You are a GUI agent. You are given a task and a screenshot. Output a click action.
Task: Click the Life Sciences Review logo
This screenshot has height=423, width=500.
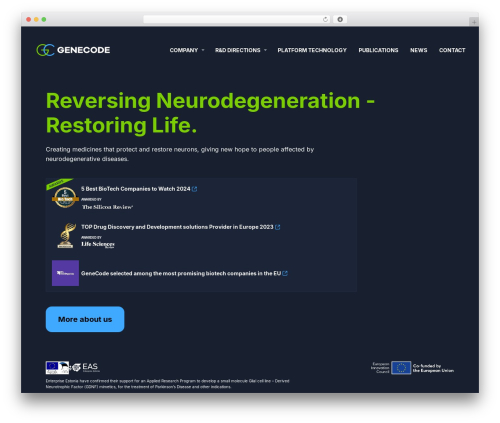tap(98, 244)
